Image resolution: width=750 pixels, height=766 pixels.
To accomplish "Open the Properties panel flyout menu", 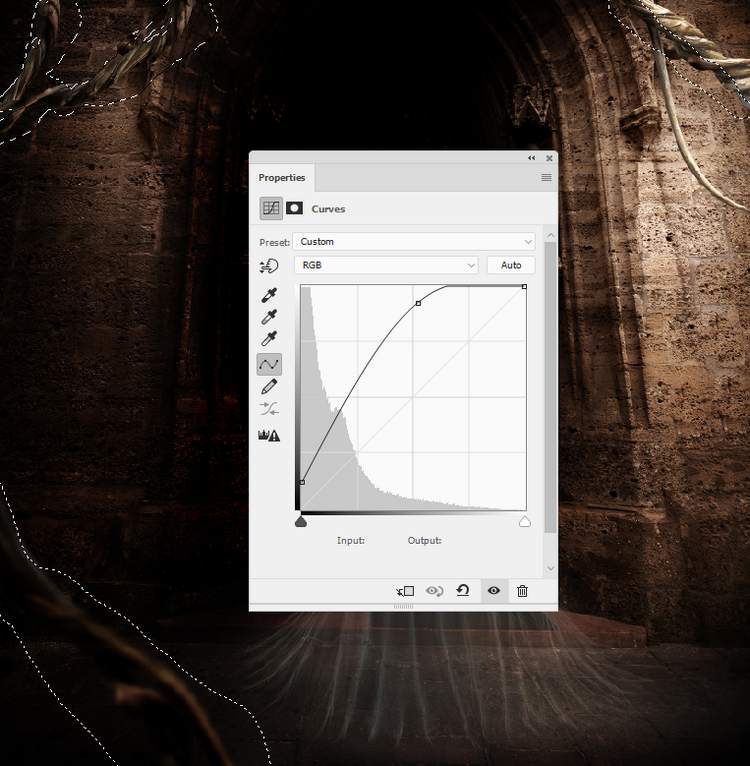I will [546, 177].
